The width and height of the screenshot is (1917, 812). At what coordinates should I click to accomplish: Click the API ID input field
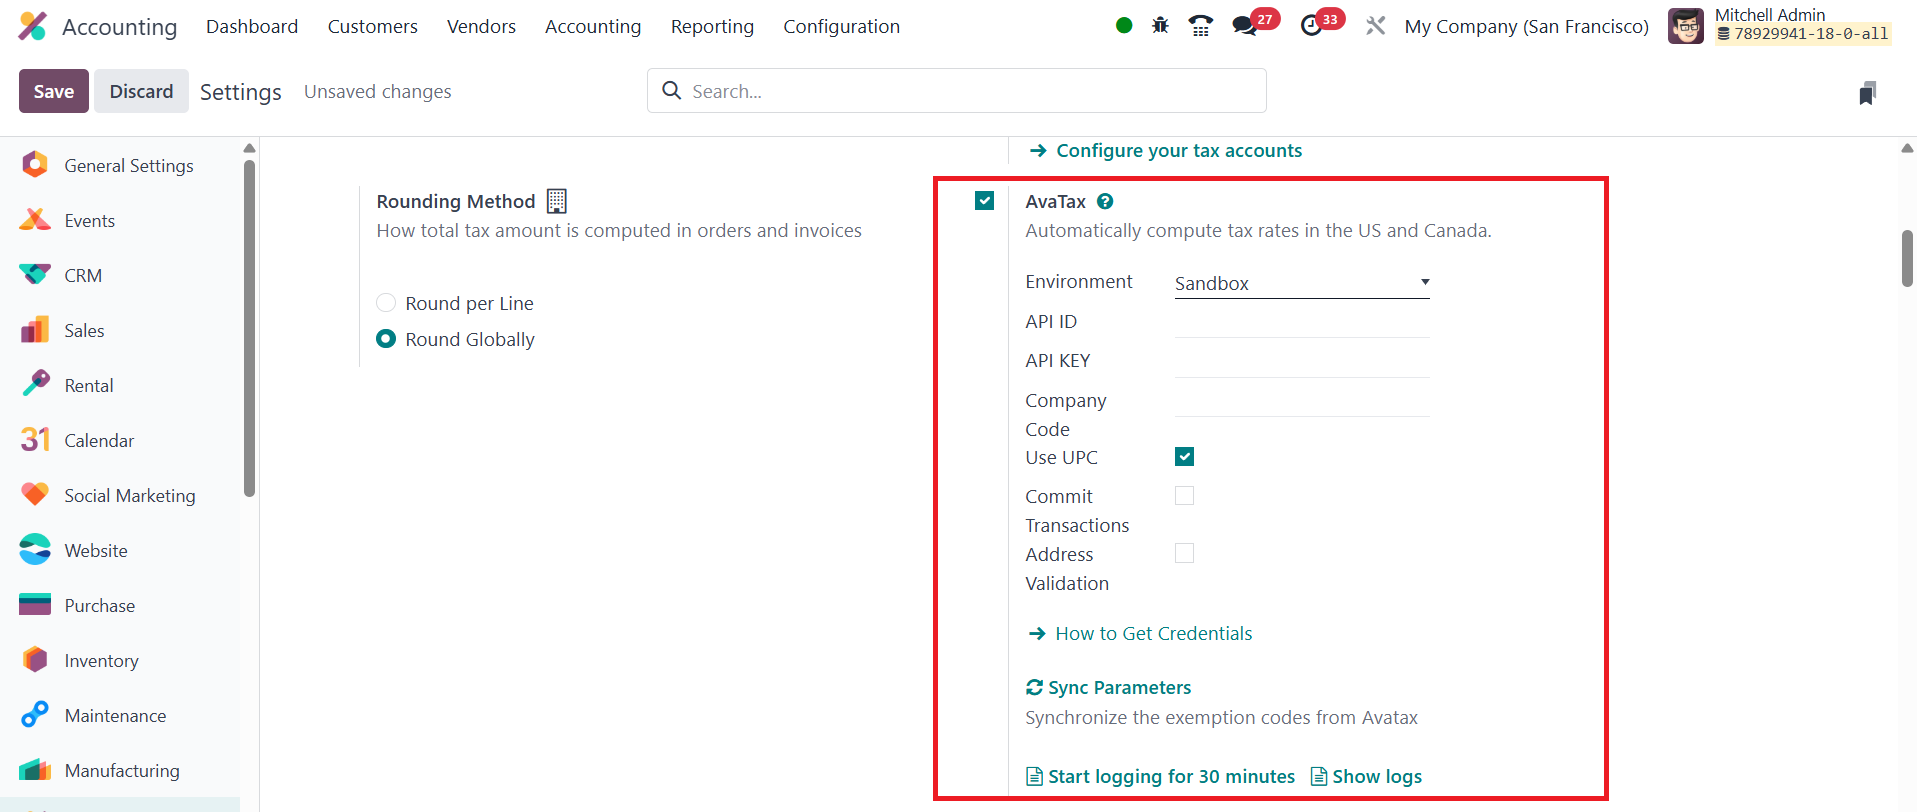1301,322
